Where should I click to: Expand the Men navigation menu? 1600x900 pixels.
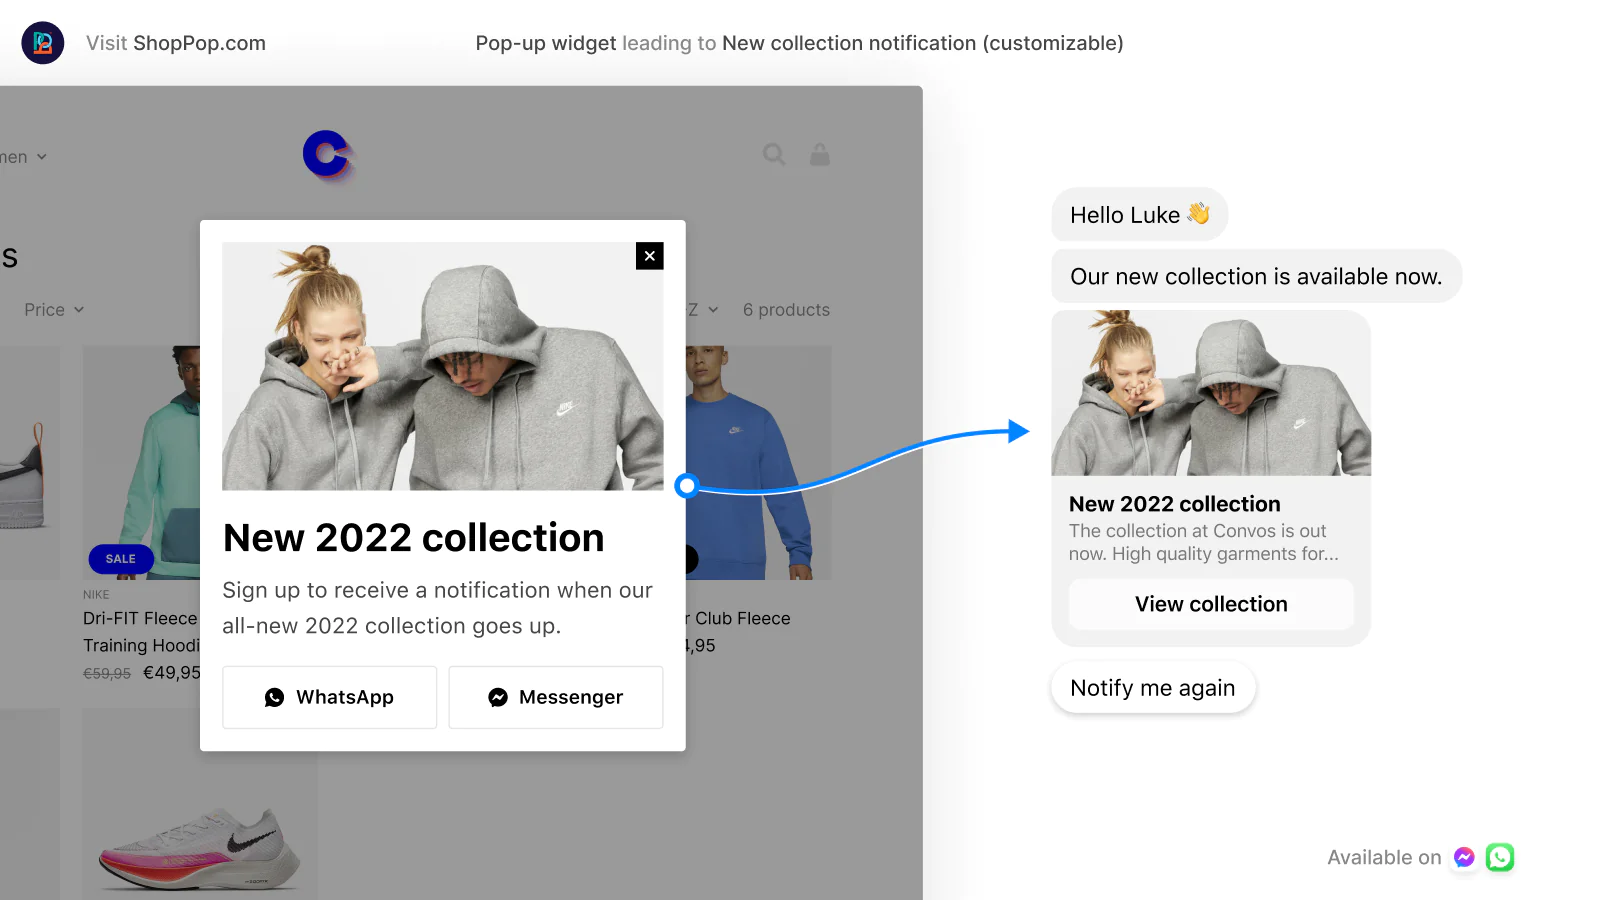[24, 157]
